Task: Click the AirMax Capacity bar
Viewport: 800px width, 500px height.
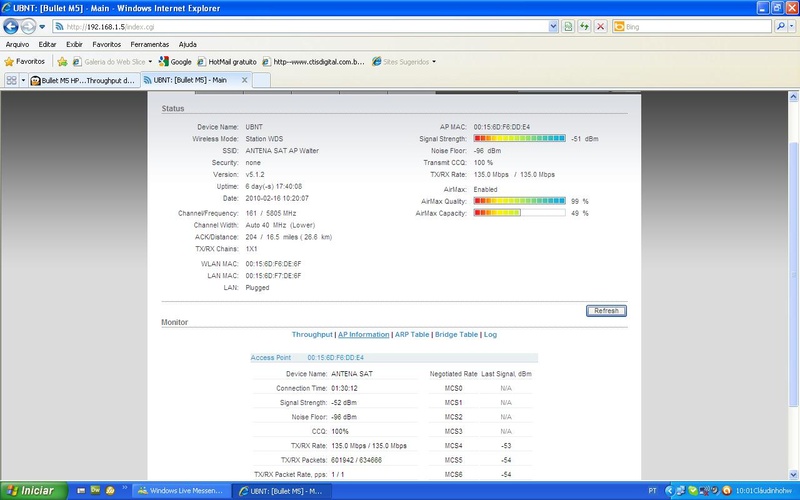Action: click(519, 213)
